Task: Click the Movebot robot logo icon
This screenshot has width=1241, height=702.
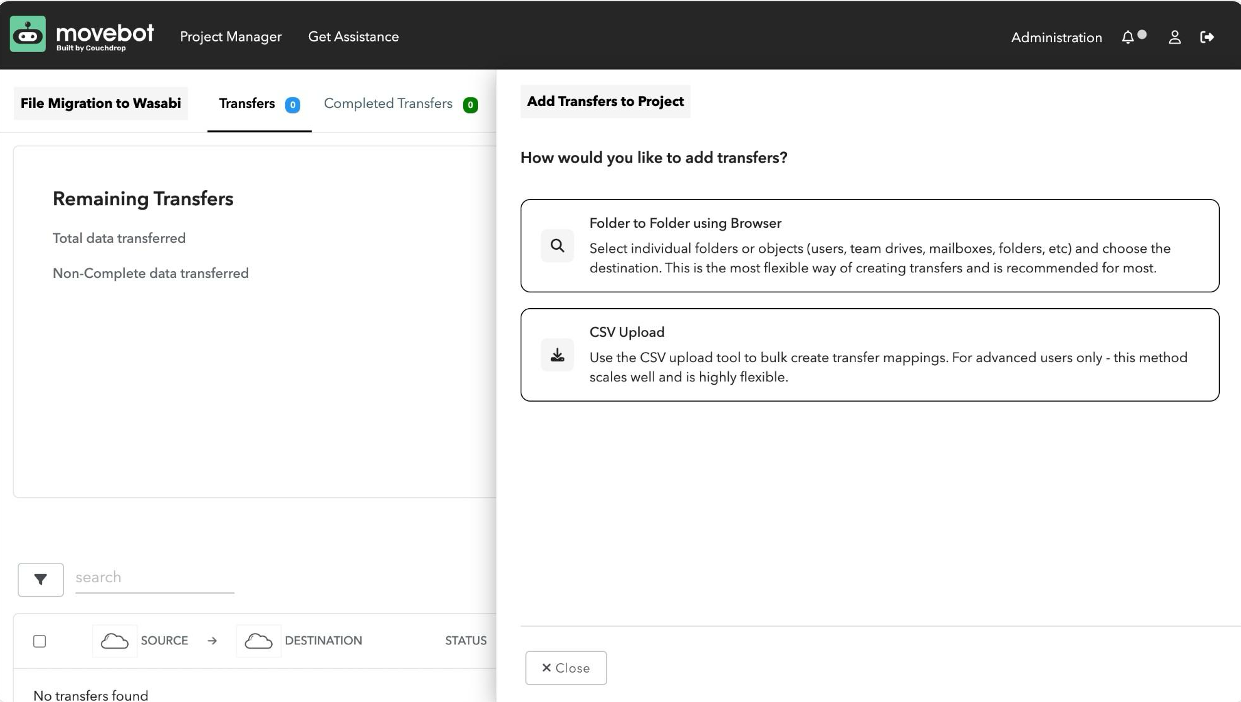Action: click(x=28, y=35)
